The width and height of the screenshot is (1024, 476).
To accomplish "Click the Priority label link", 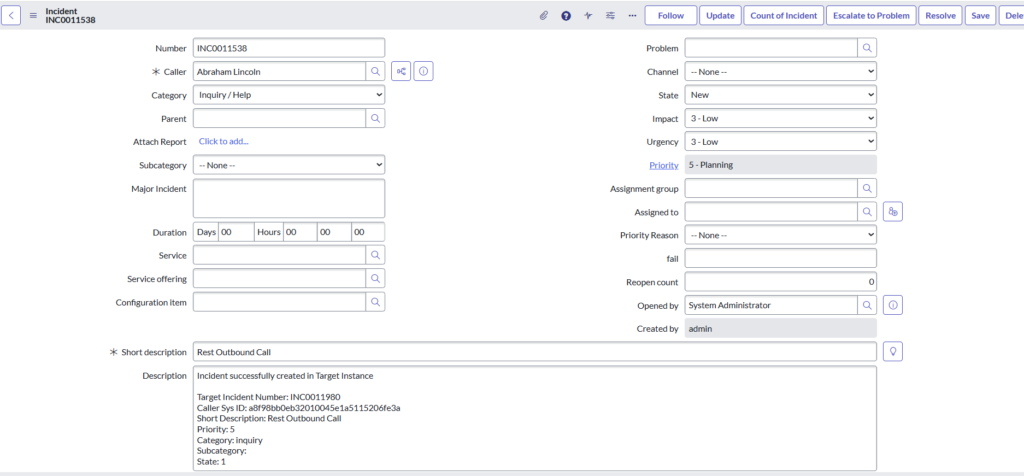I will 664,165.
